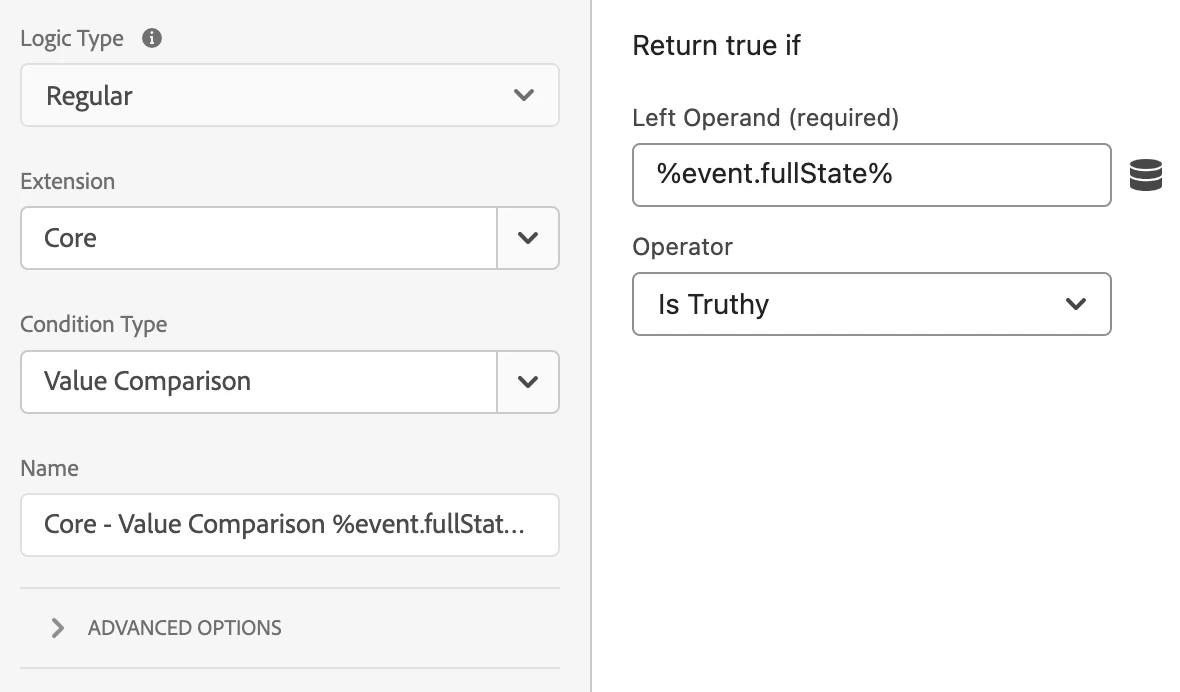Click the Logic Type info icon

click(x=152, y=39)
